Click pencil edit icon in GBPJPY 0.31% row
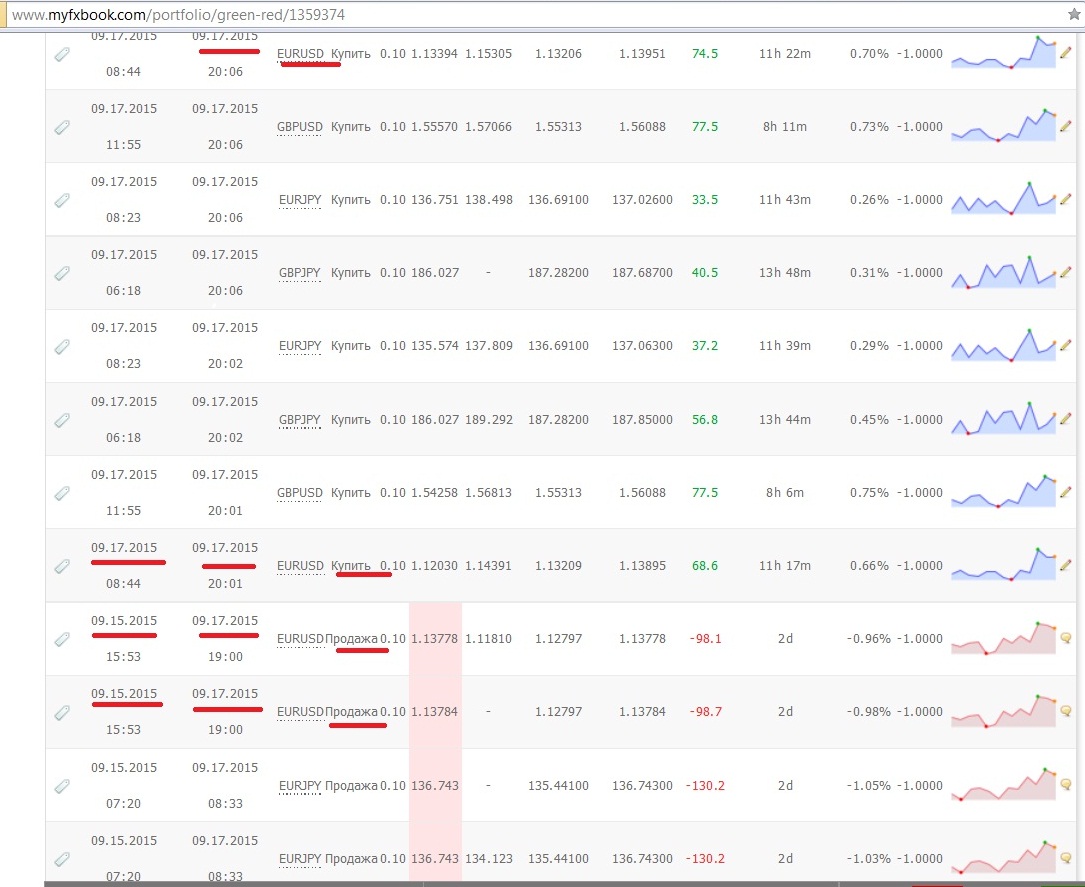1085x887 pixels. point(1066,272)
